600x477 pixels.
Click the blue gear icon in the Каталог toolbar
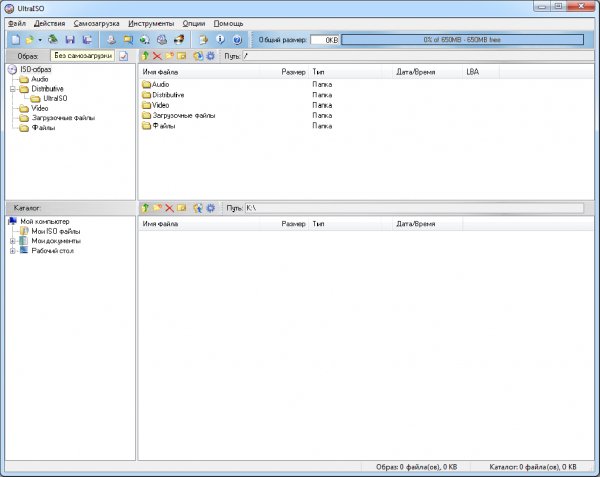210,208
